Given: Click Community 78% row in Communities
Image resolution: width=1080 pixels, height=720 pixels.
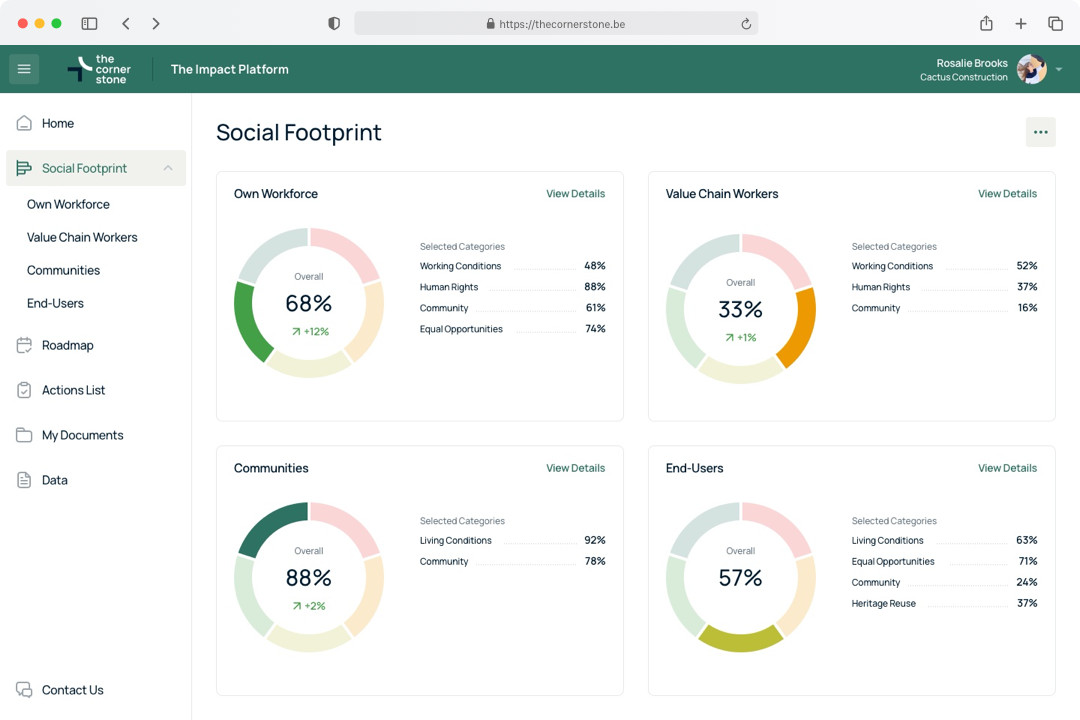Looking at the screenshot, I should tap(512, 561).
